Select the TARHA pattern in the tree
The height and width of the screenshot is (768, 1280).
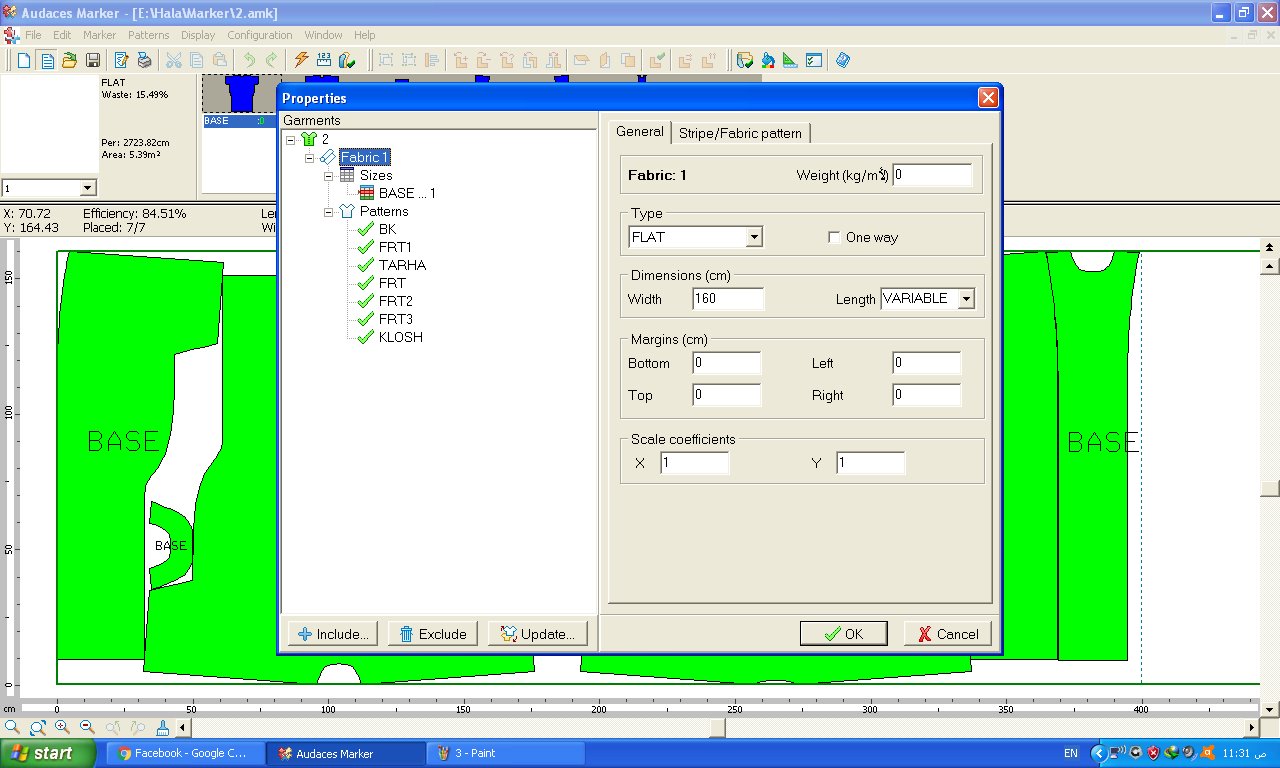point(402,265)
